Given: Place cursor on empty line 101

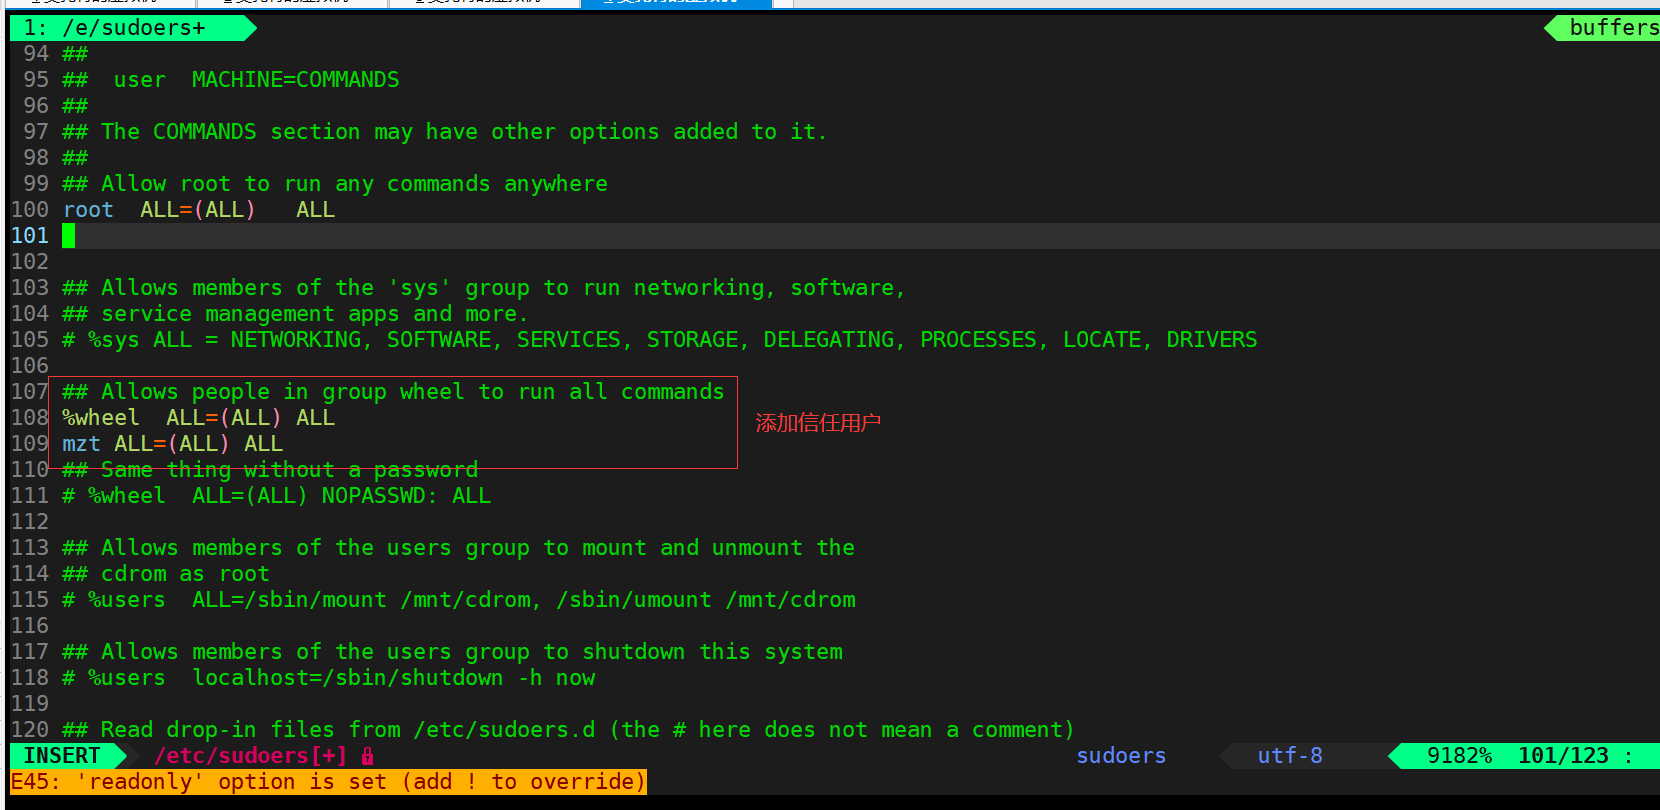Looking at the screenshot, I should (860, 236).
